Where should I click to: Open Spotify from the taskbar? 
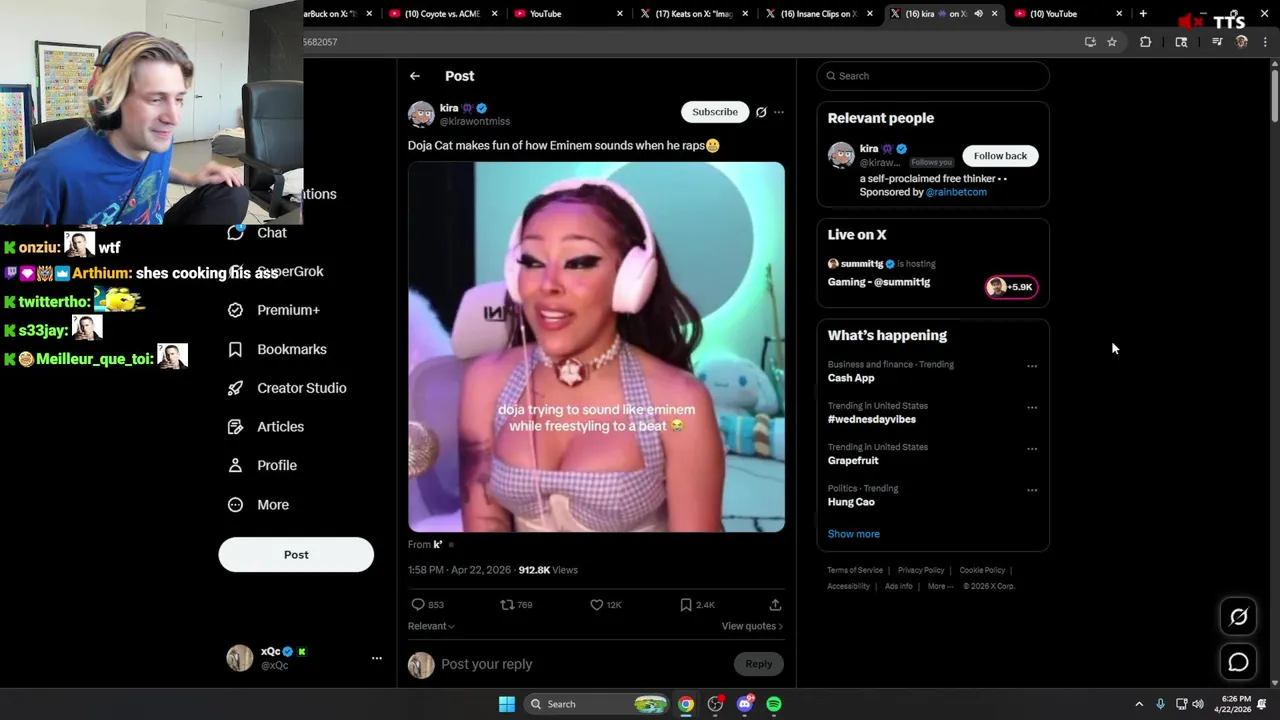[x=774, y=704]
